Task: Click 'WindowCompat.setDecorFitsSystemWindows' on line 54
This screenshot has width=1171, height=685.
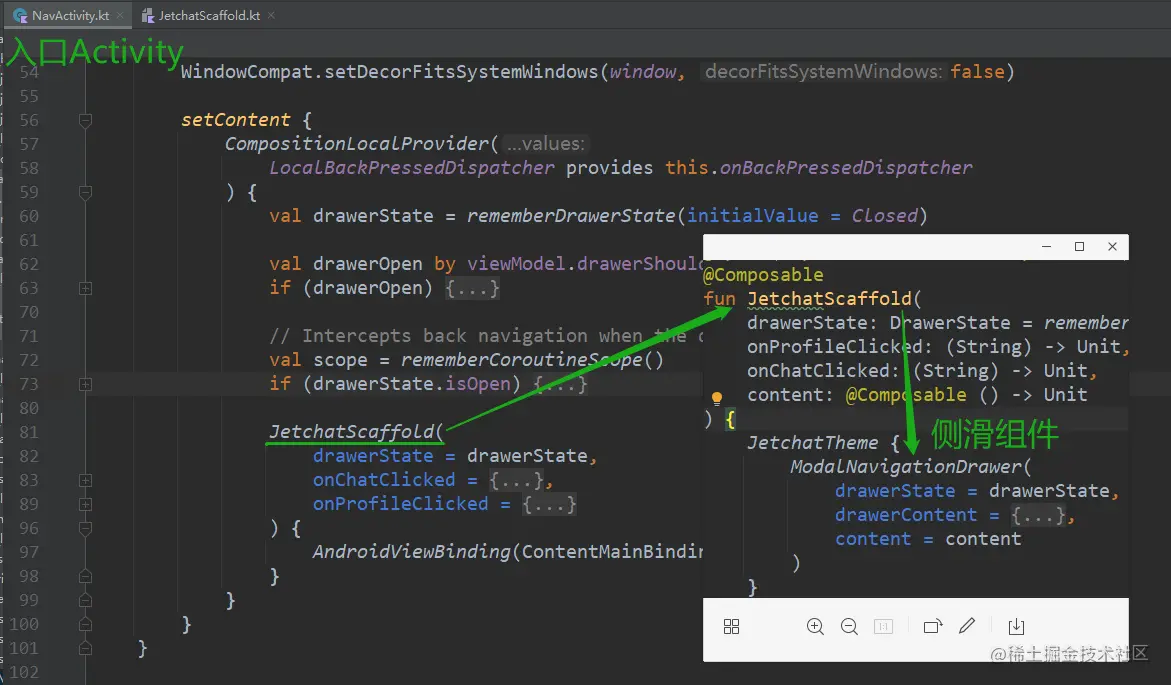Action: click(x=389, y=72)
